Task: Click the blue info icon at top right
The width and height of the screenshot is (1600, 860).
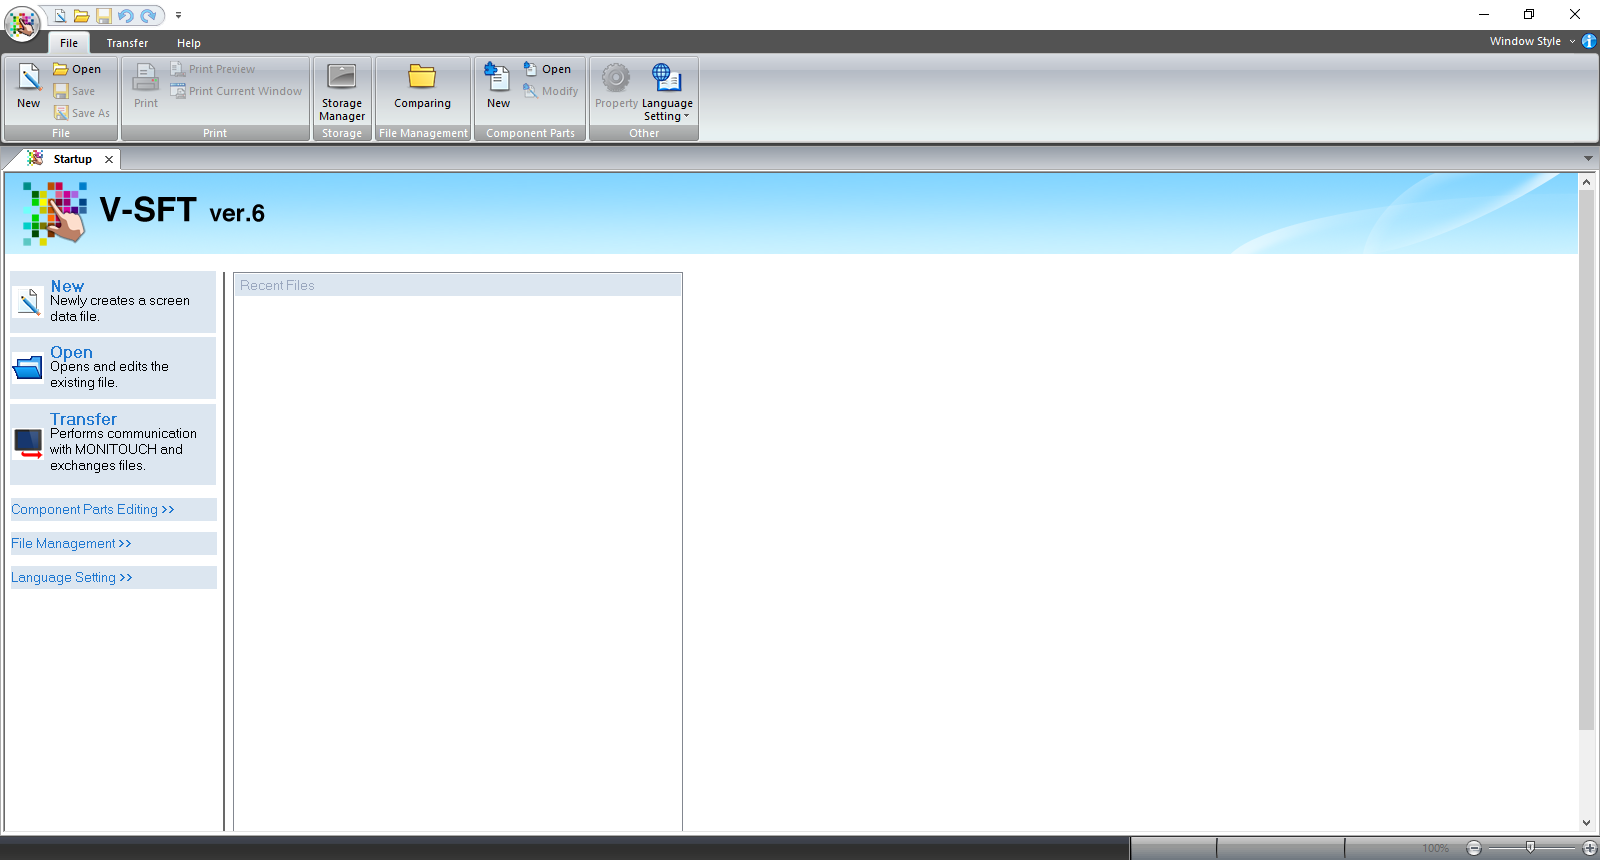Action: point(1589,41)
